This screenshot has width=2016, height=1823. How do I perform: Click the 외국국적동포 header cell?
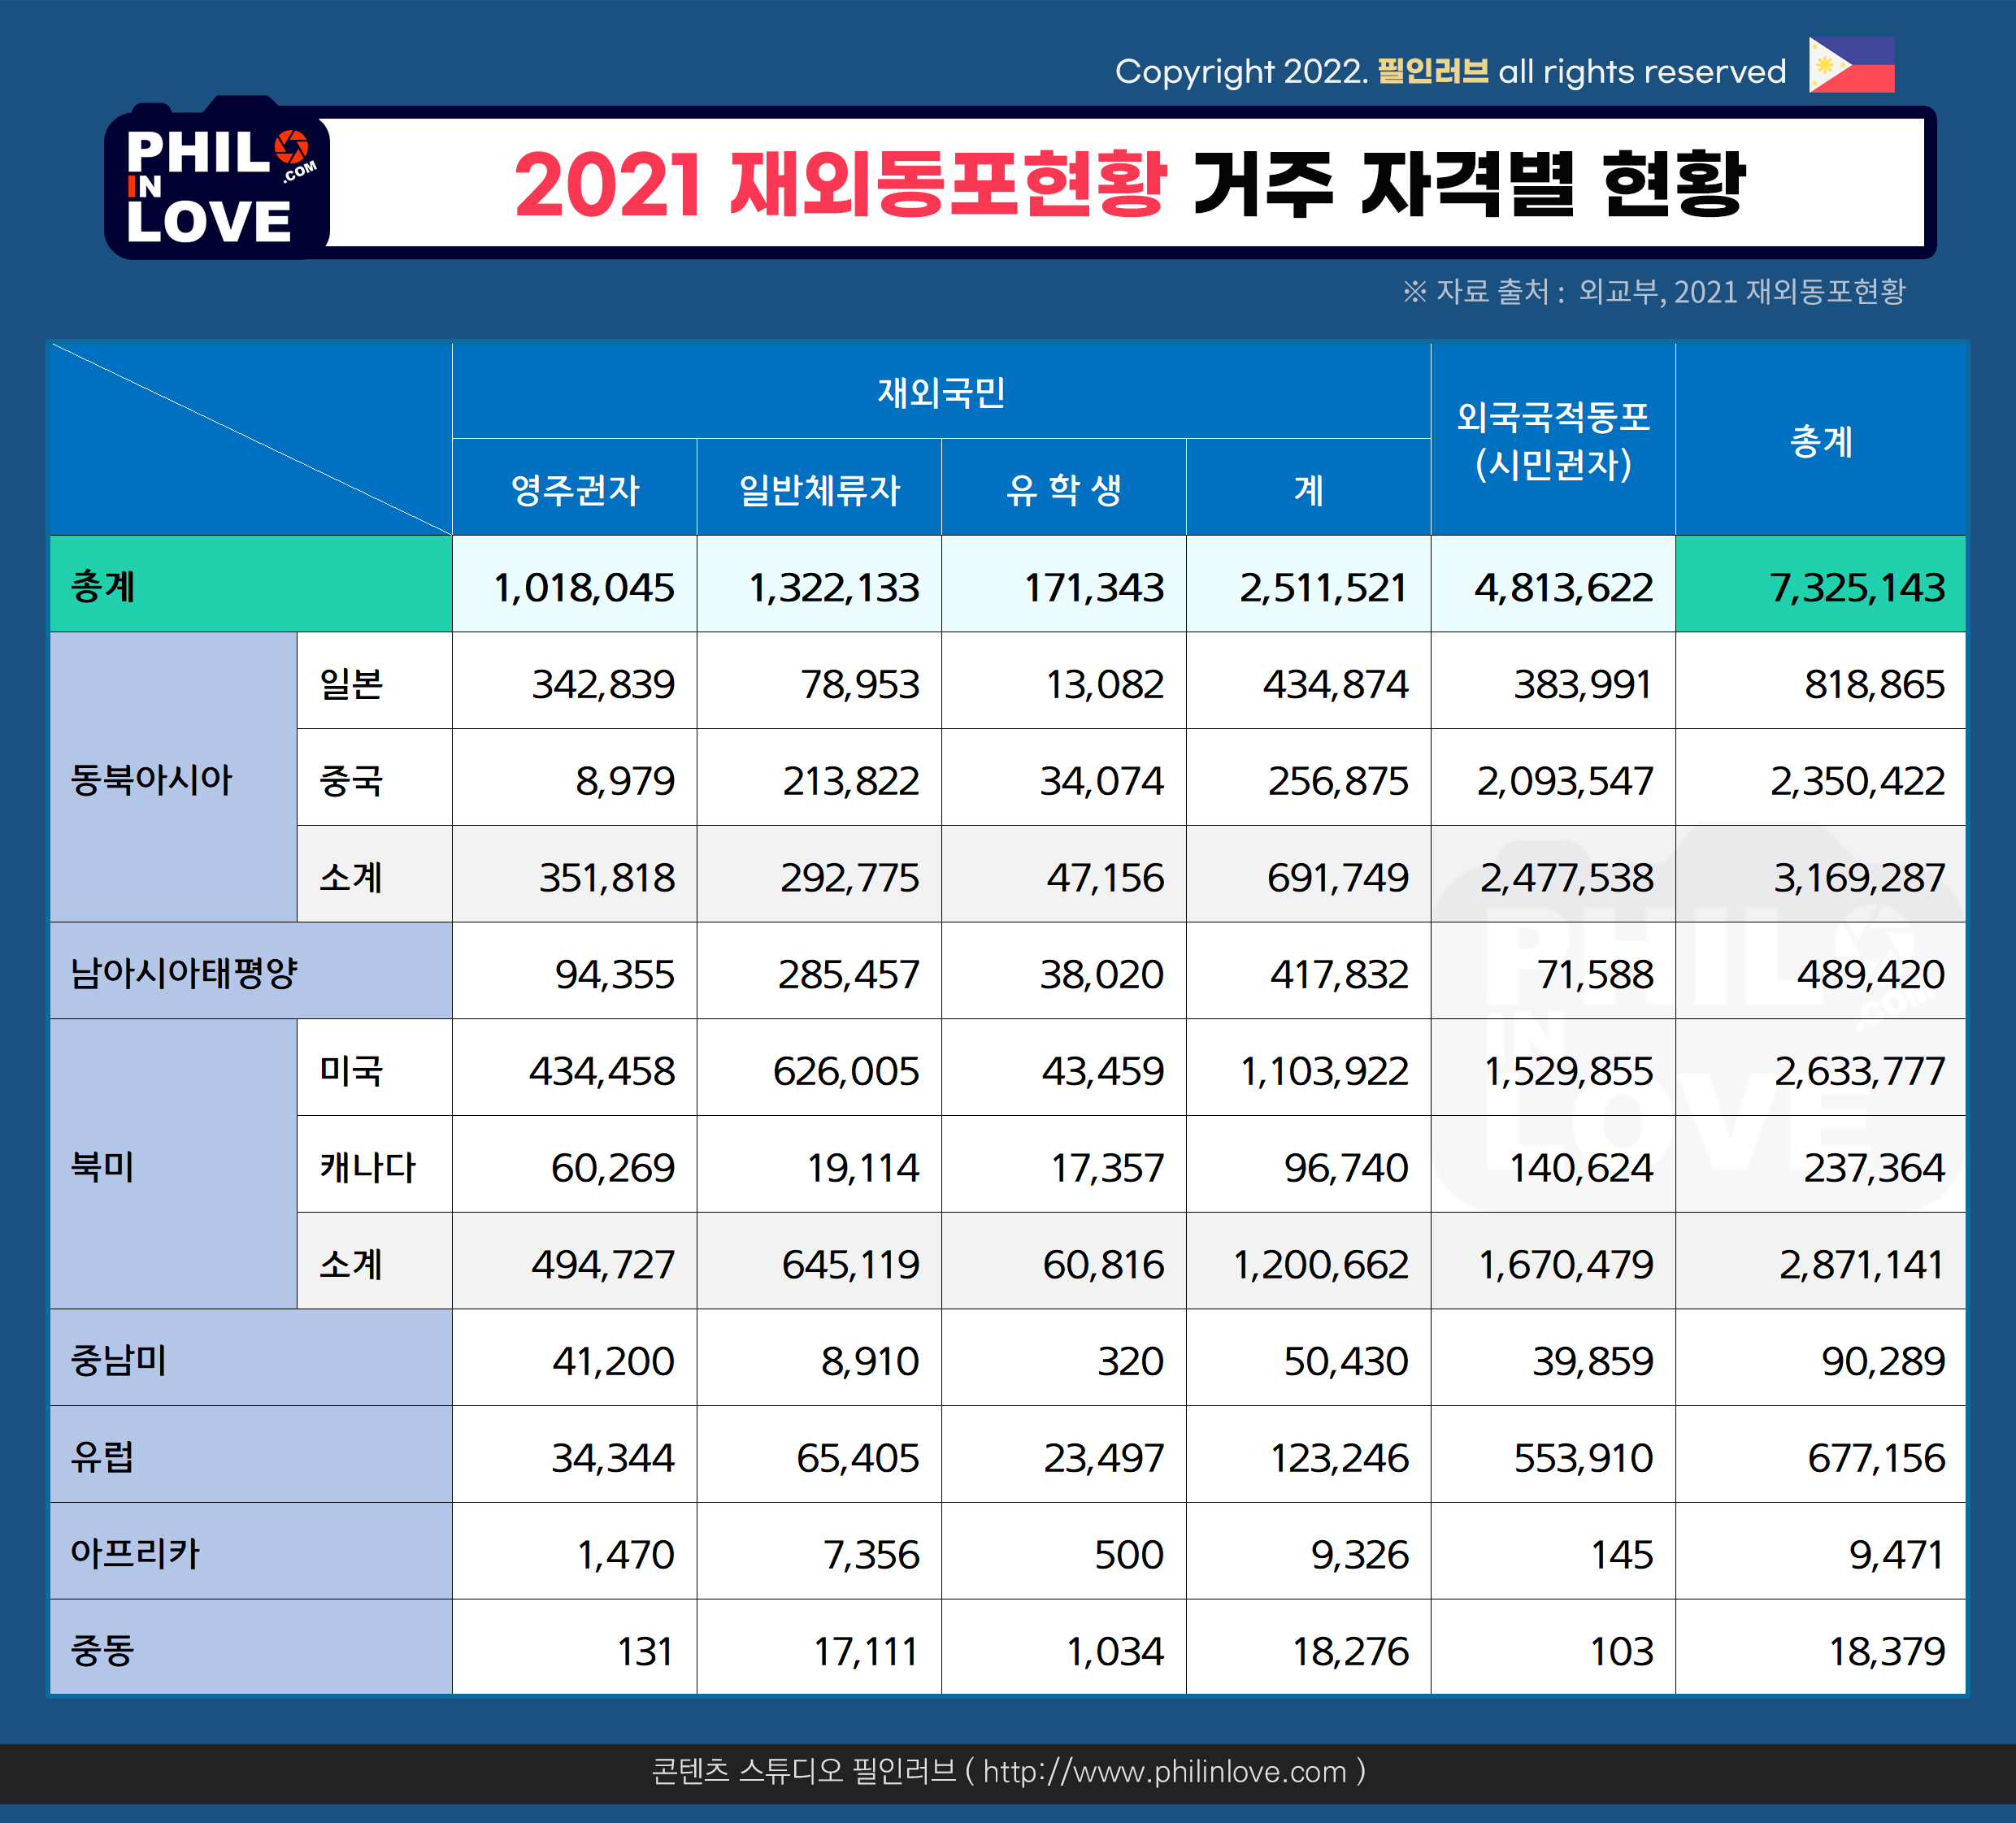pyautogui.click(x=1552, y=440)
